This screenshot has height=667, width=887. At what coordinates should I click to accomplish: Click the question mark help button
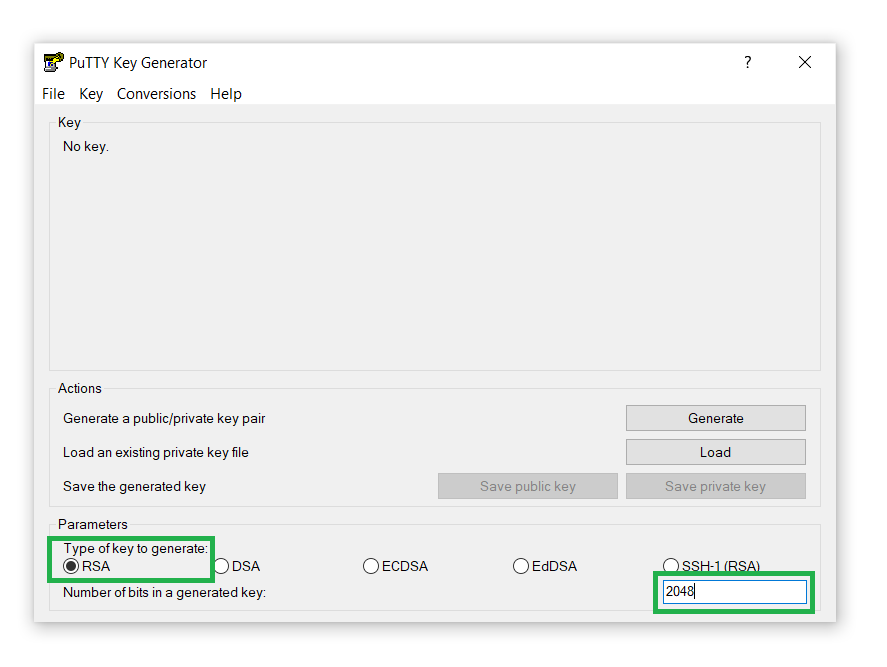click(x=748, y=62)
